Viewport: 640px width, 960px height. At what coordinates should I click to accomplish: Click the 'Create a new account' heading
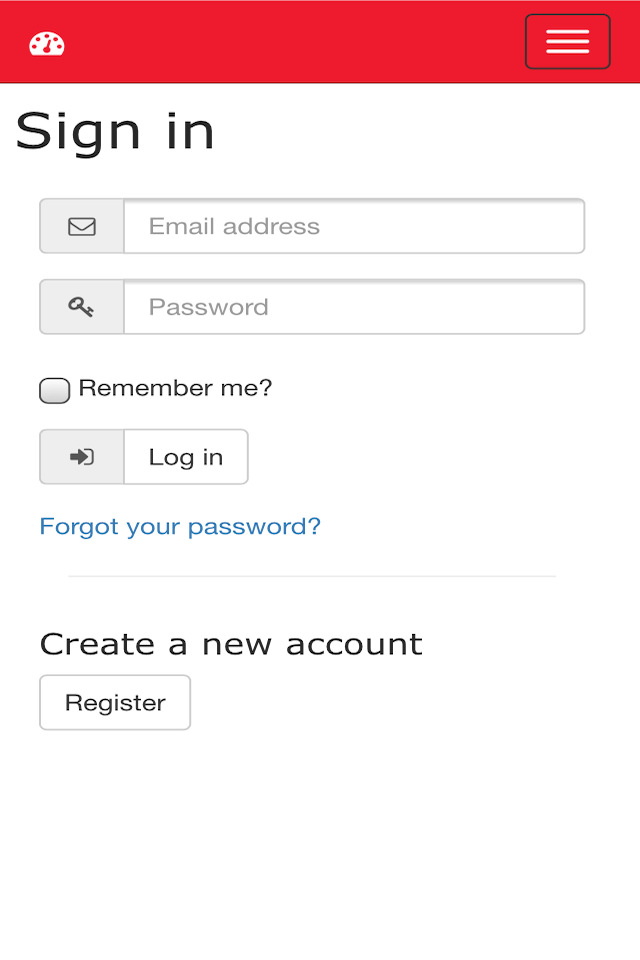[x=232, y=644]
